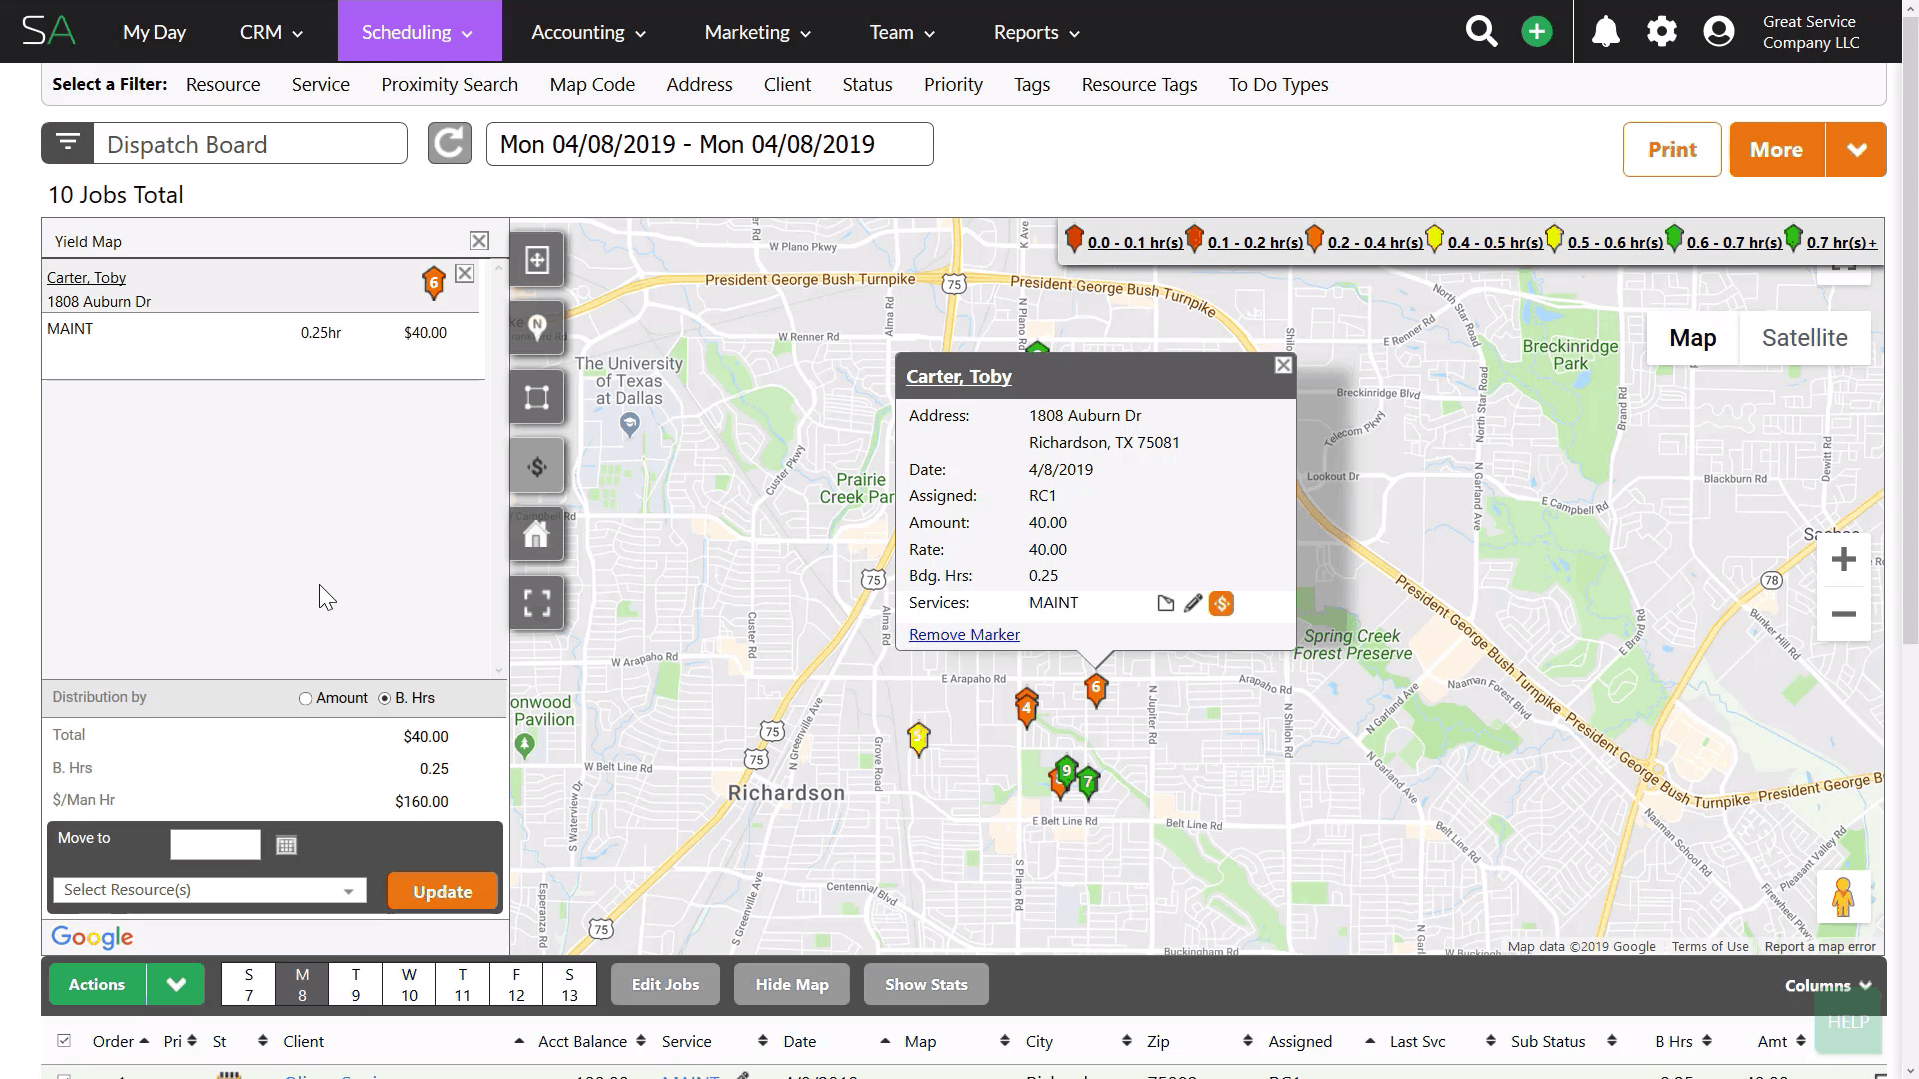Select the Map Code filter
Screen dimensions: 1919x1079
[592, 85]
